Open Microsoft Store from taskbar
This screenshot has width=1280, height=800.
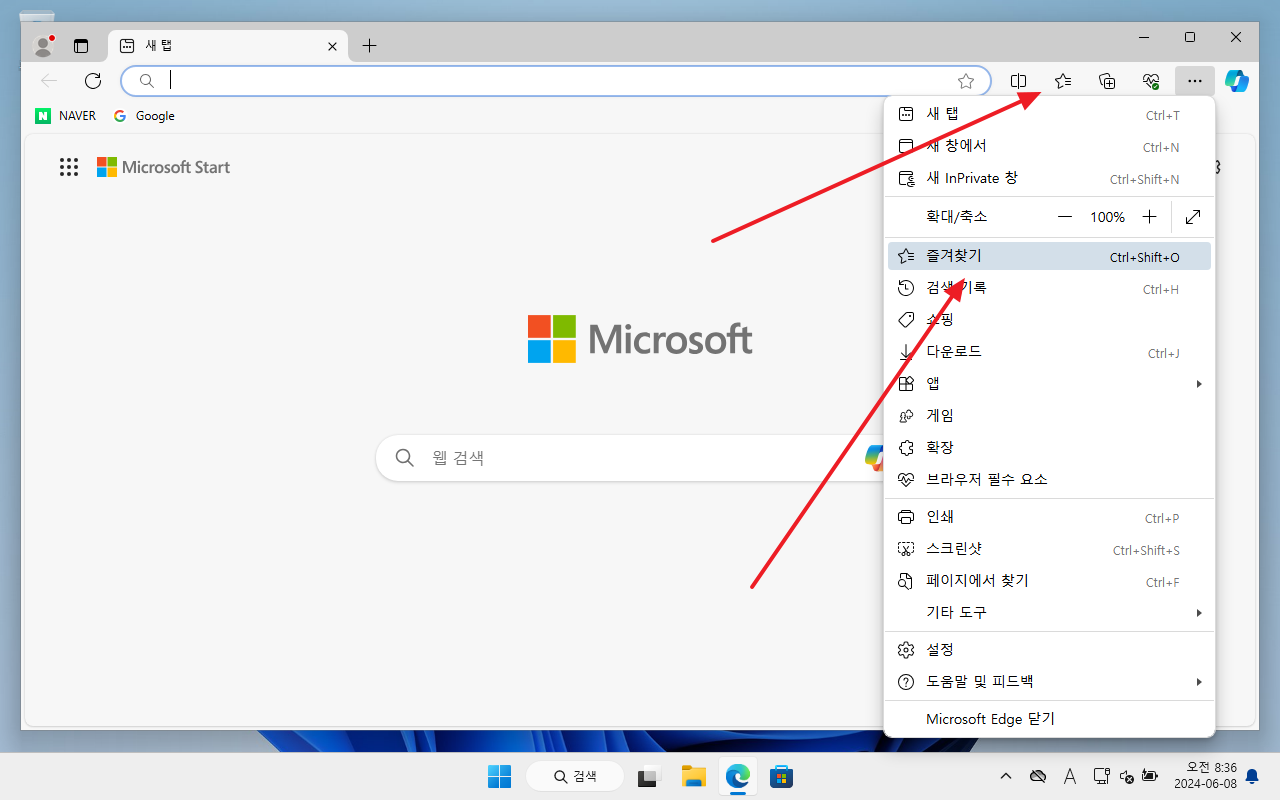pyautogui.click(x=782, y=776)
